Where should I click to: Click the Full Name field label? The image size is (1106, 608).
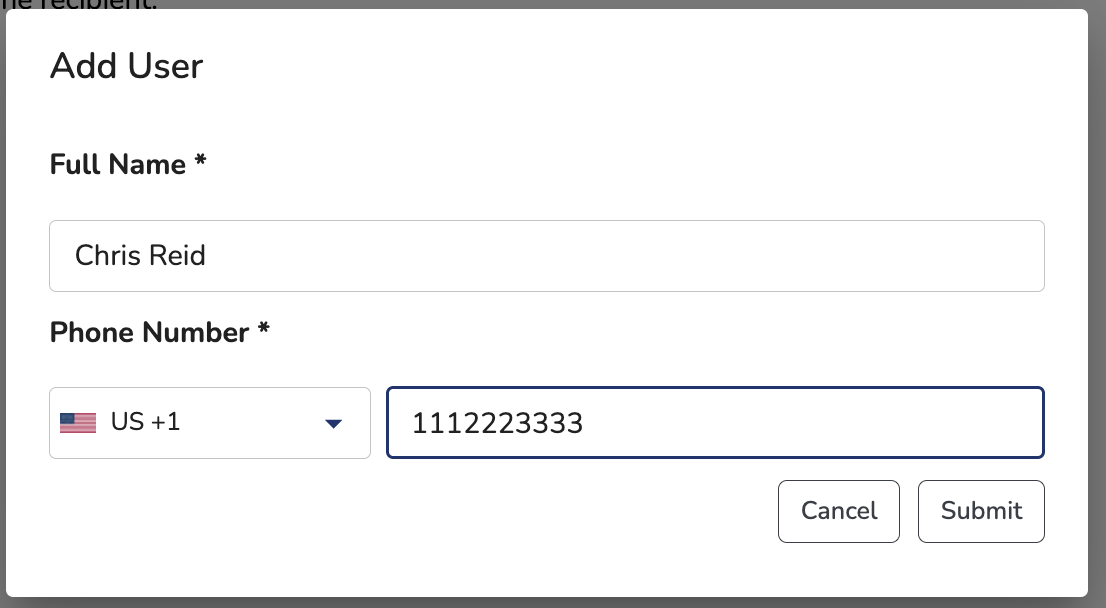(118, 164)
